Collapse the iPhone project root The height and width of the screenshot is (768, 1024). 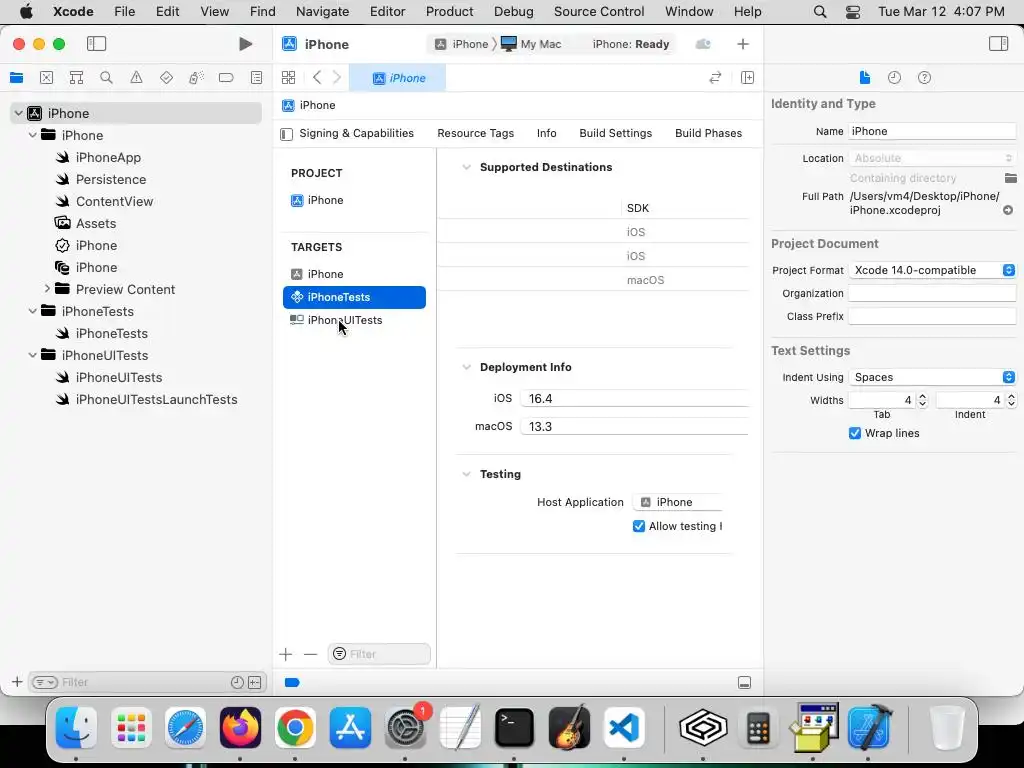coord(18,113)
